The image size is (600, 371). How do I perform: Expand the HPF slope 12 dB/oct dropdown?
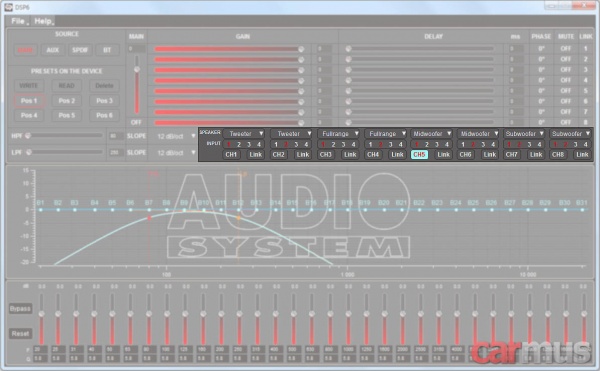coord(175,136)
